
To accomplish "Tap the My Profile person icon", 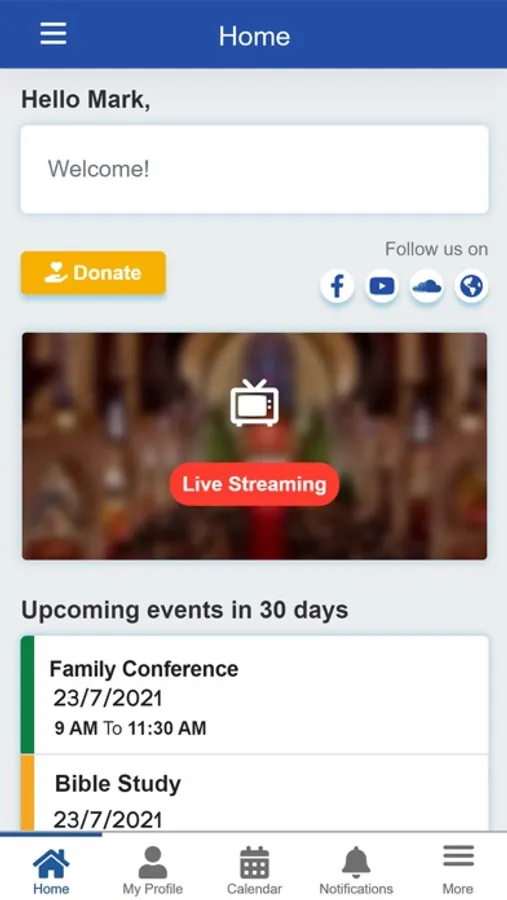I will [x=153, y=862].
